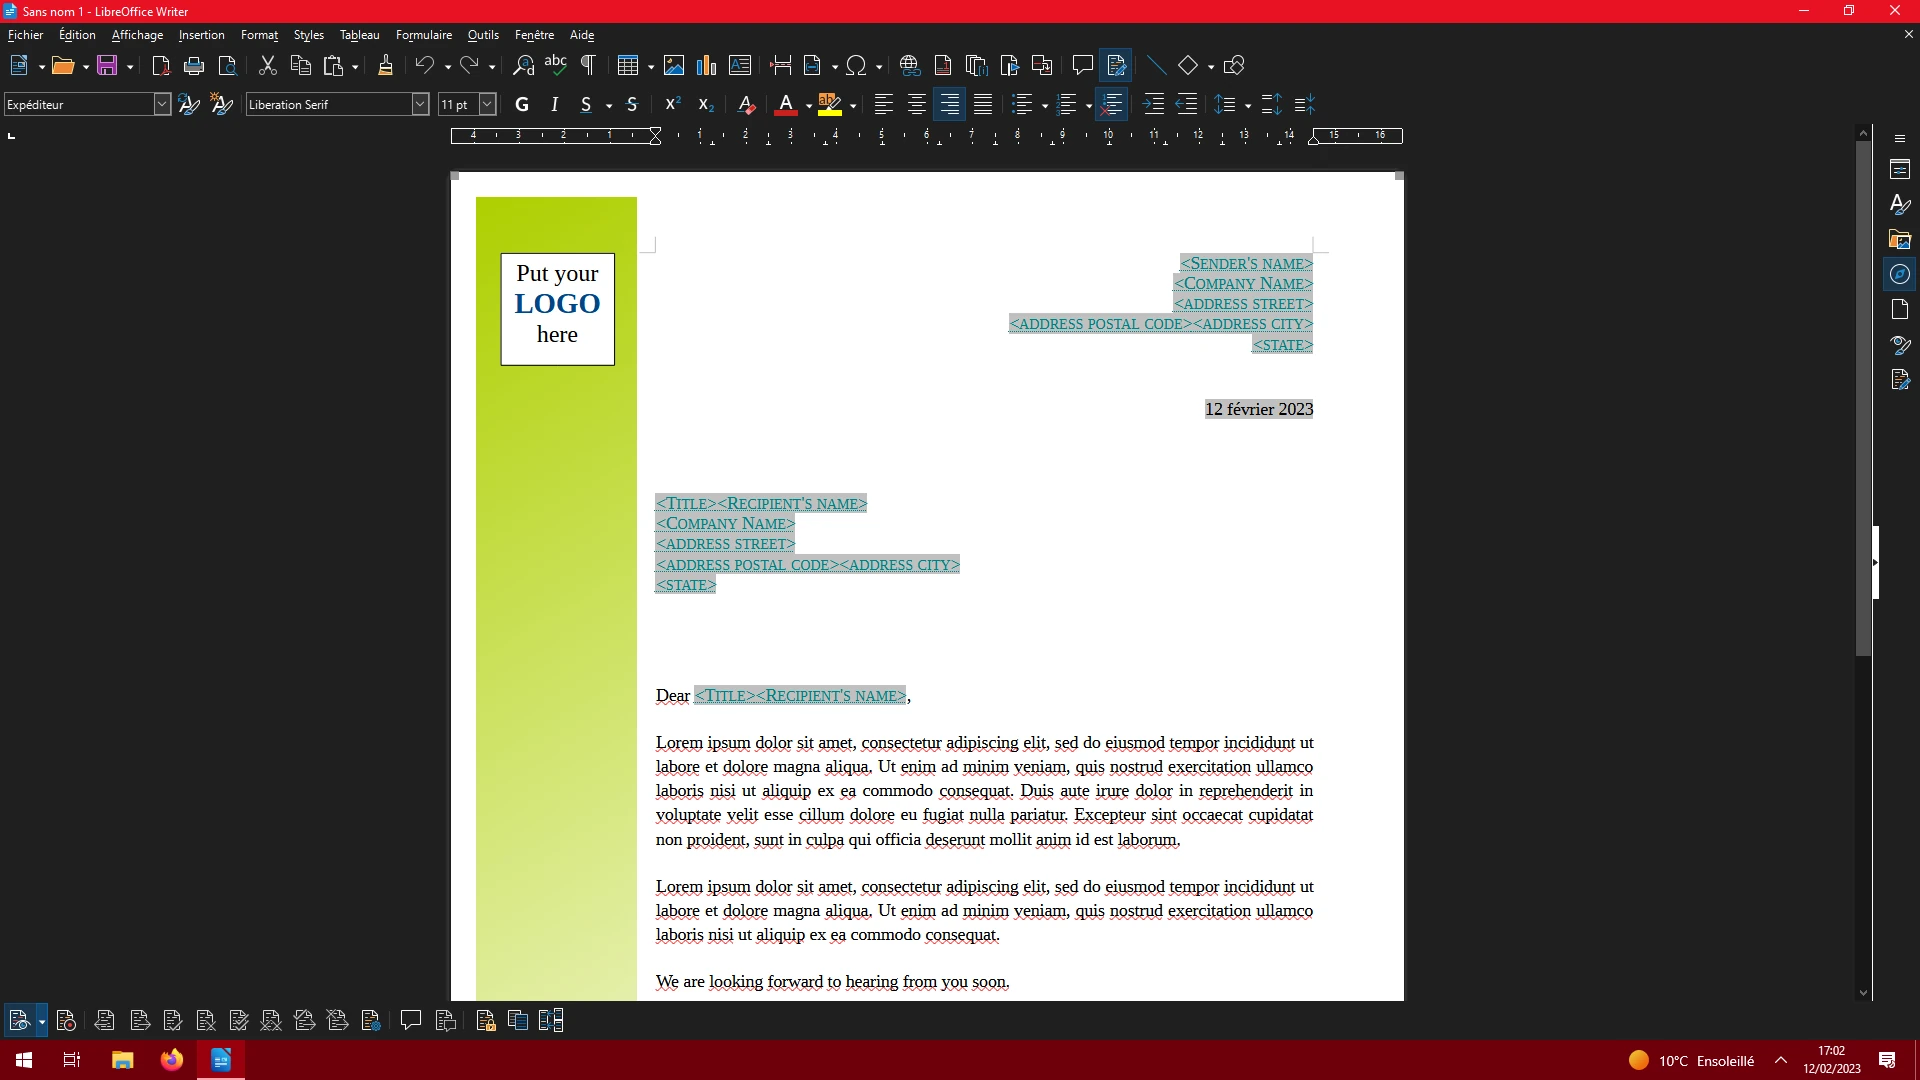Open the Gallery sidebar panel
This screenshot has width=1920, height=1080.
(x=1900, y=239)
